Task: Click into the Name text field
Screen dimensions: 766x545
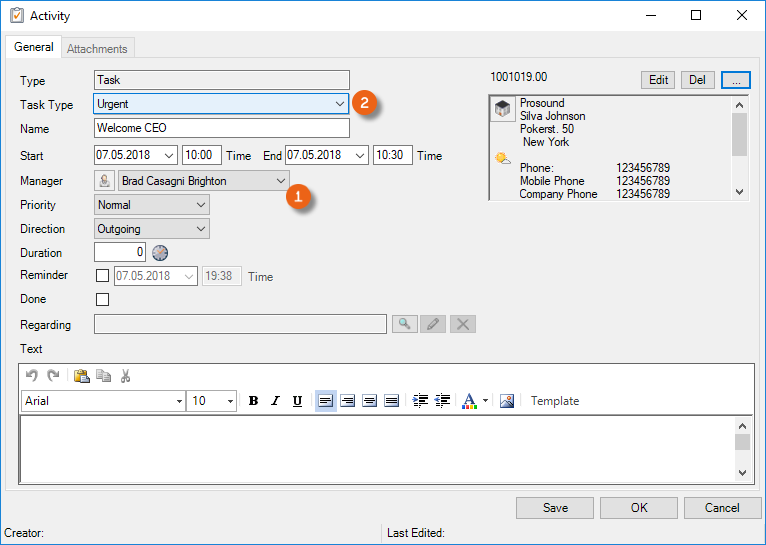Action: coord(222,128)
